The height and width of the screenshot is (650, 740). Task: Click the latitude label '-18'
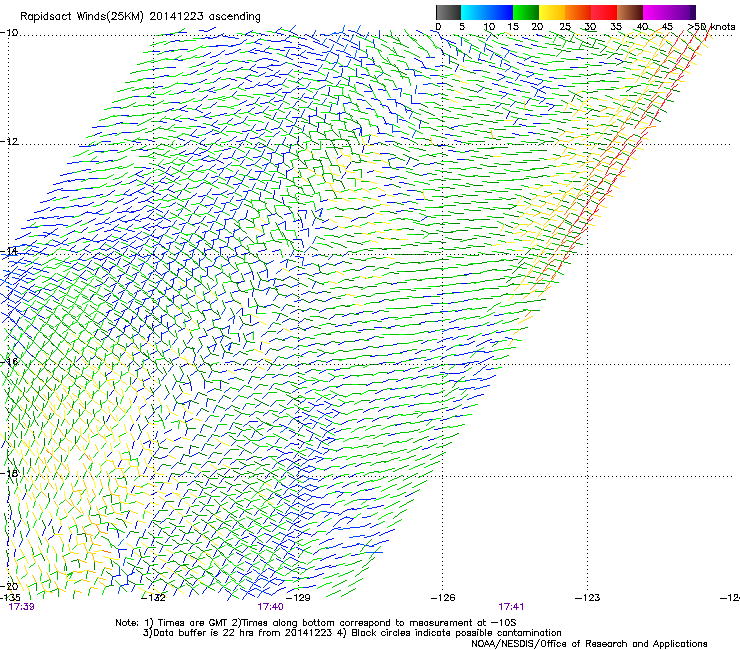coord(9,473)
